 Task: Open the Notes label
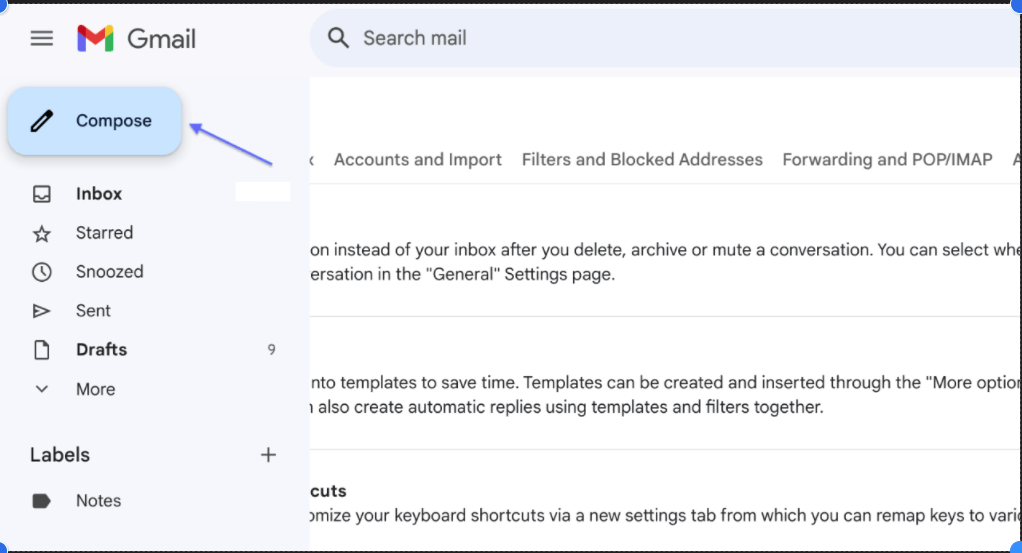tap(98, 501)
